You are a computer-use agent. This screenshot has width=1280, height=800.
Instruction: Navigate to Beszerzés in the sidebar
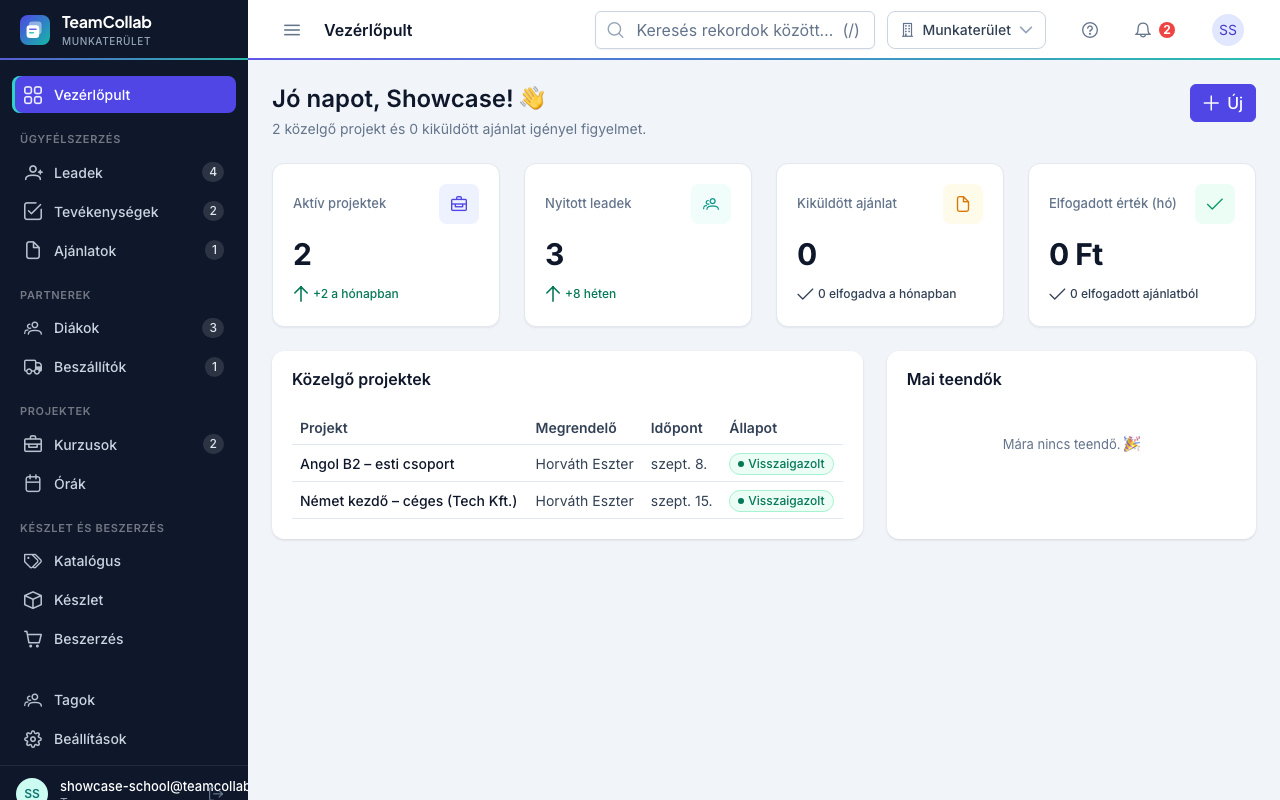click(124, 639)
